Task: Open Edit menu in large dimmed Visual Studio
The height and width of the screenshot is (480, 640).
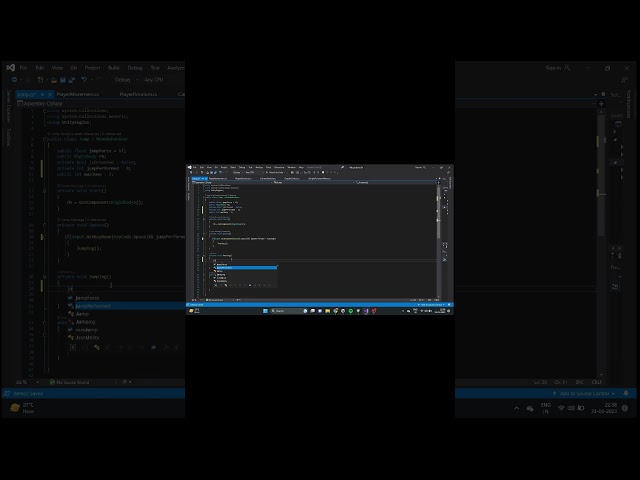Action: point(40,68)
